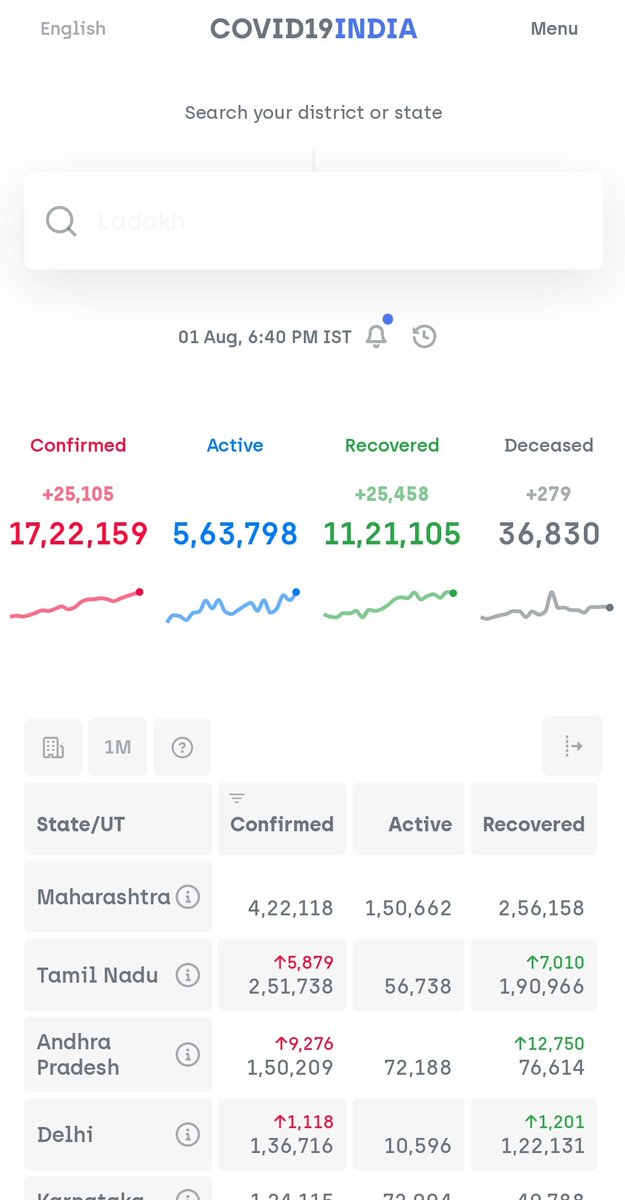Image resolution: width=625 pixels, height=1200 pixels.
Task: Open info icon for Tamil Nadu
Action: pos(187,975)
